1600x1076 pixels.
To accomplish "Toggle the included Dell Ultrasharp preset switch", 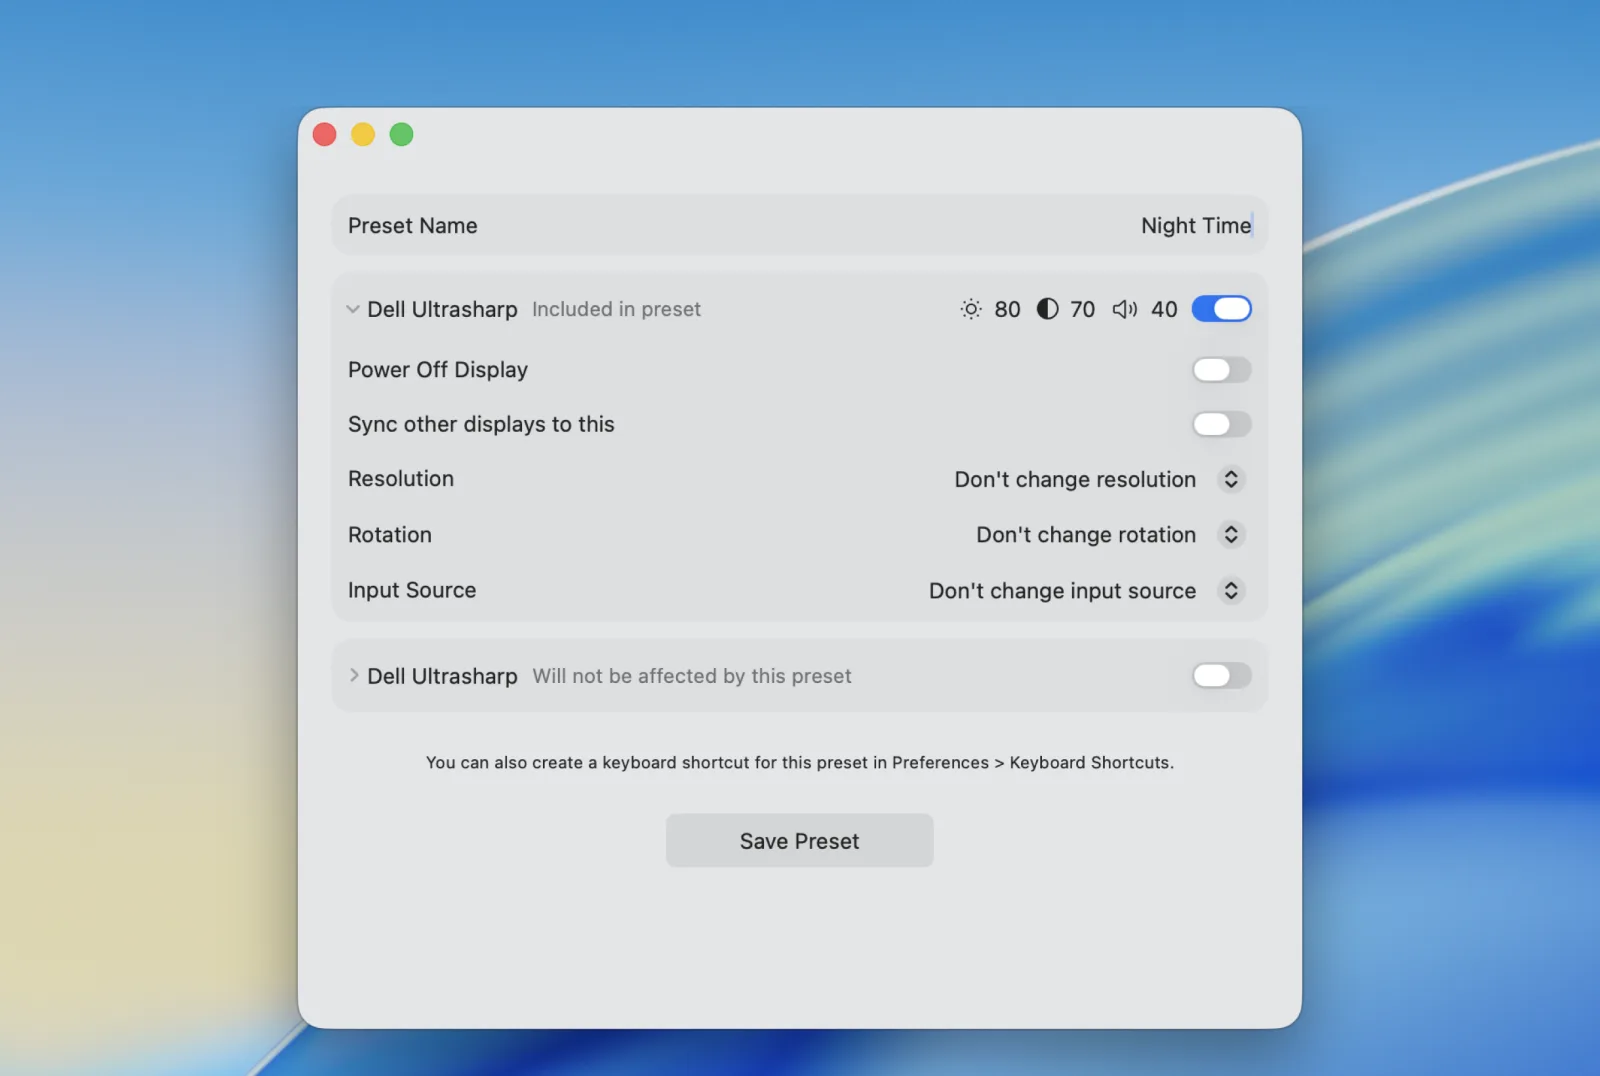I will [x=1221, y=309].
